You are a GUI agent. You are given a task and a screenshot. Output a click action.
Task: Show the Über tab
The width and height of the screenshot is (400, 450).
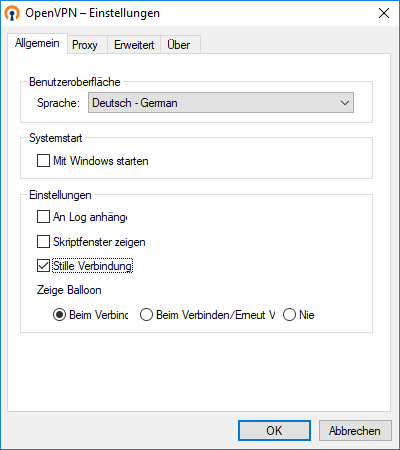[179, 45]
